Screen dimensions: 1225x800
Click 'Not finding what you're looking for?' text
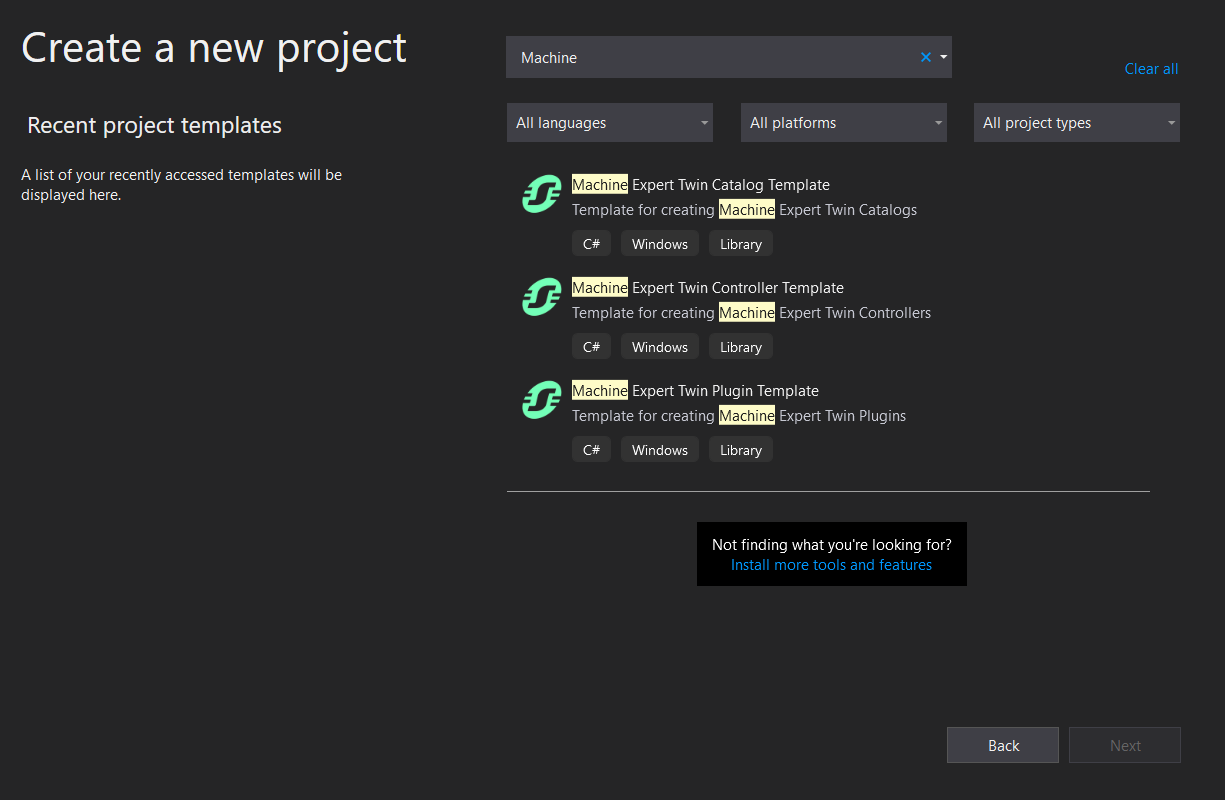coord(832,545)
